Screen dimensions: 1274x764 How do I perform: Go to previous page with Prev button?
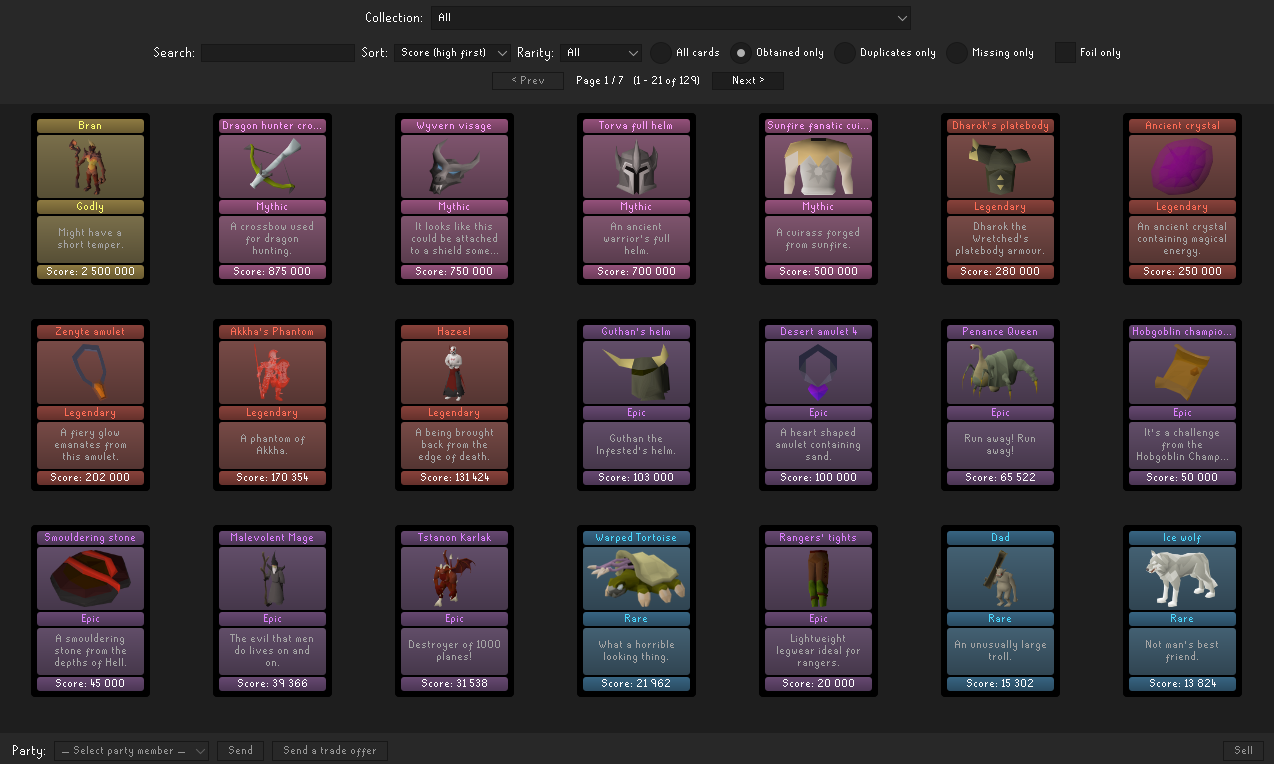pyautogui.click(x=528, y=81)
